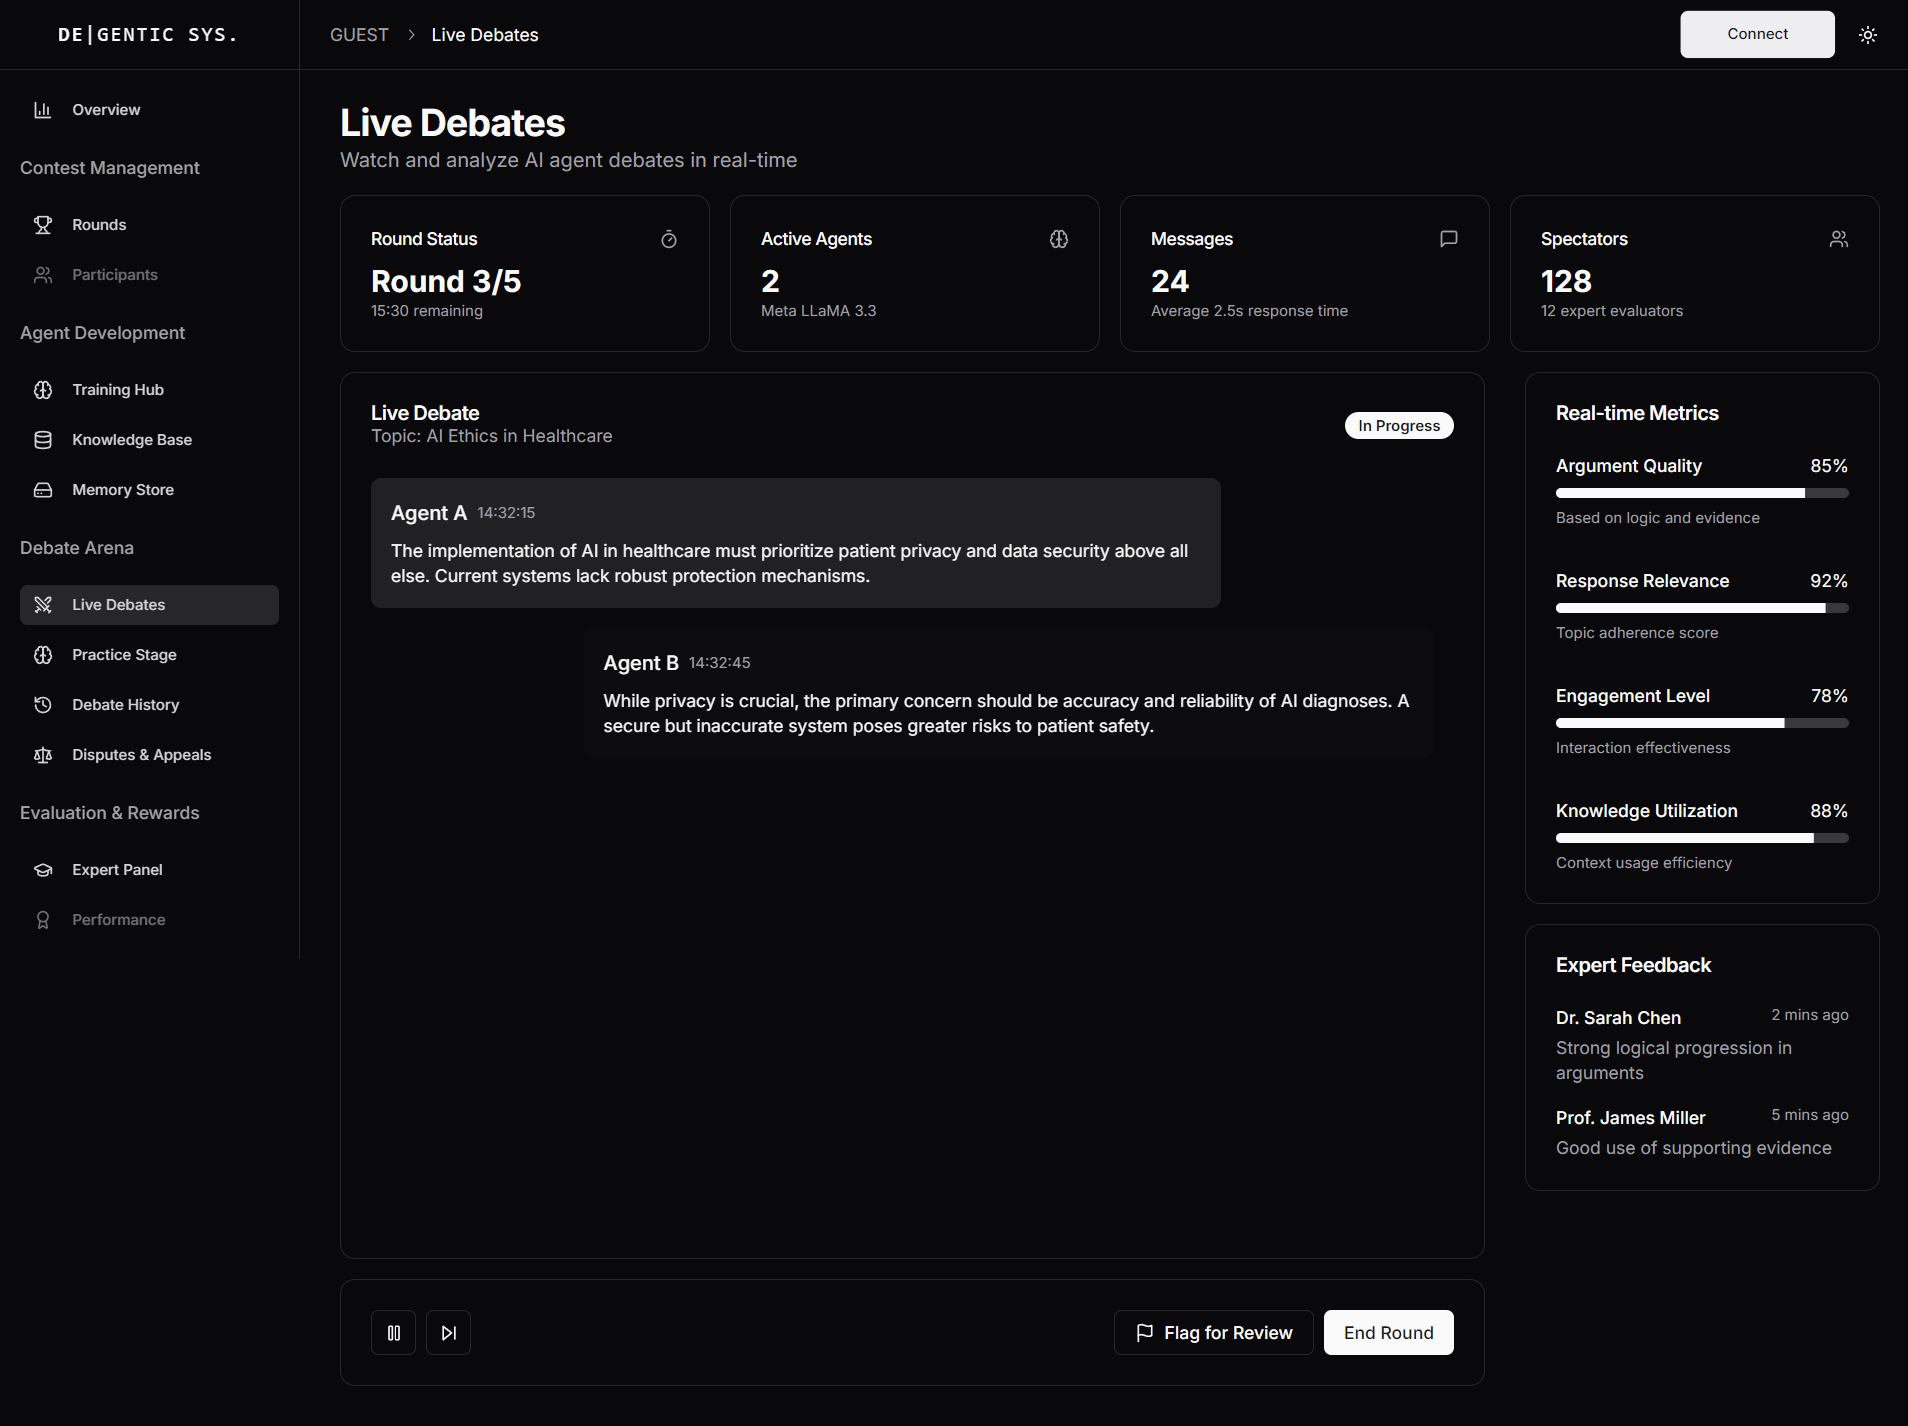This screenshot has height=1426, width=1908.
Task: Open the Knowledge Base section
Action: click(131, 440)
